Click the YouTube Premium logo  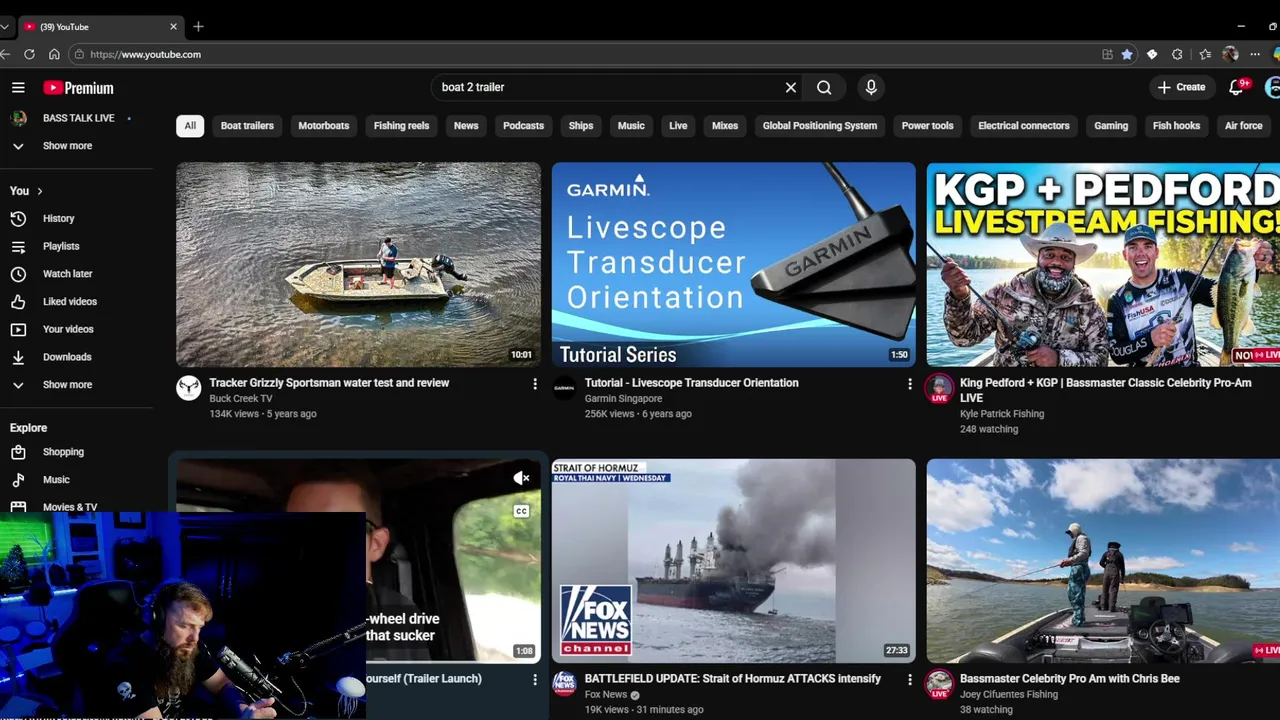click(x=78, y=88)
